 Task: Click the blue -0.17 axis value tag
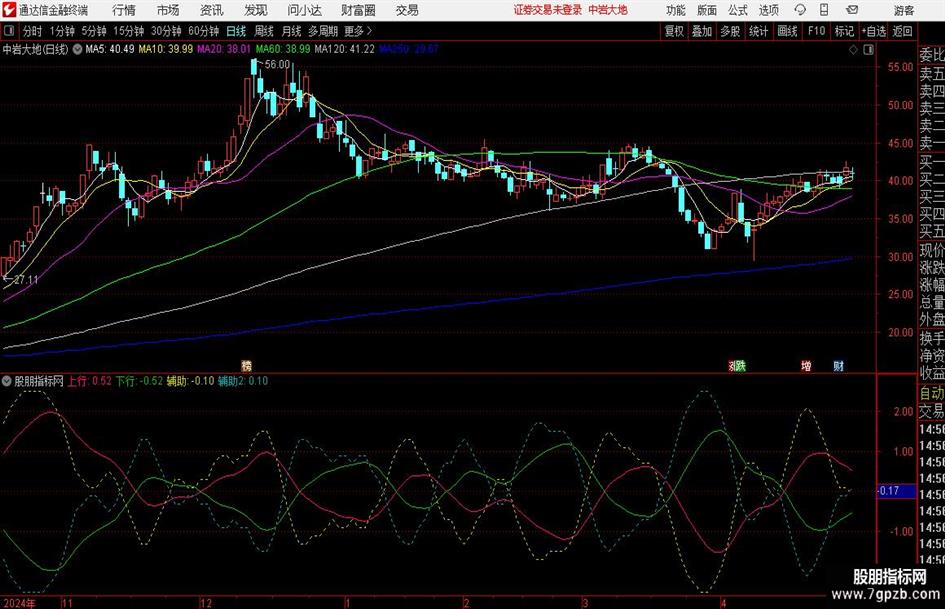click(x=896, y=491)
